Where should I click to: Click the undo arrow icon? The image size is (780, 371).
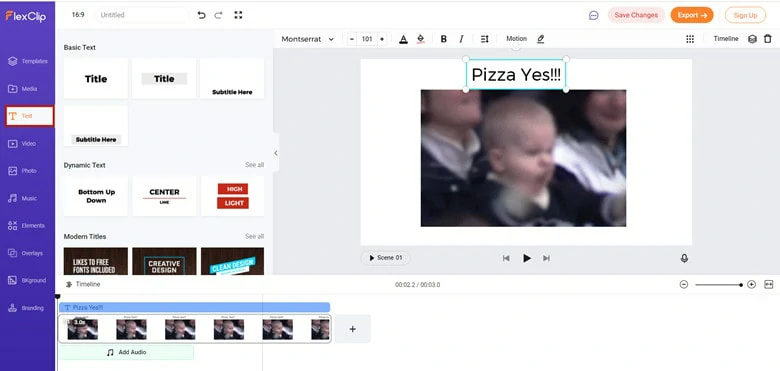(x=201, y=15)
